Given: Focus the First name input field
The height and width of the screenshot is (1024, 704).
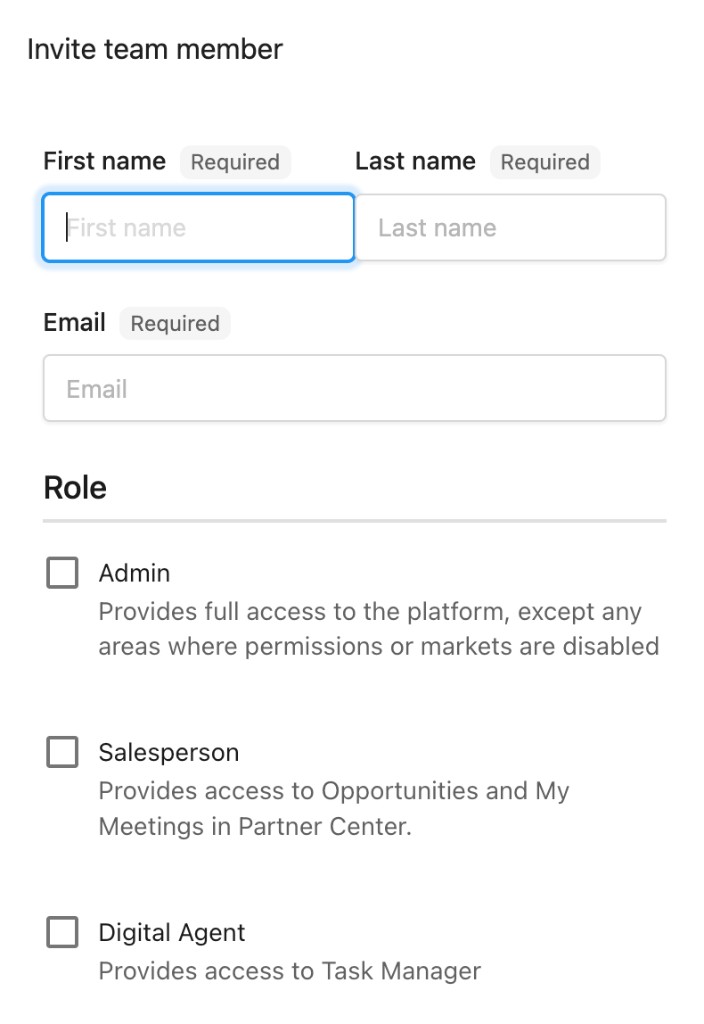Looking at the screenshot, I should click(x=199, y=227).
